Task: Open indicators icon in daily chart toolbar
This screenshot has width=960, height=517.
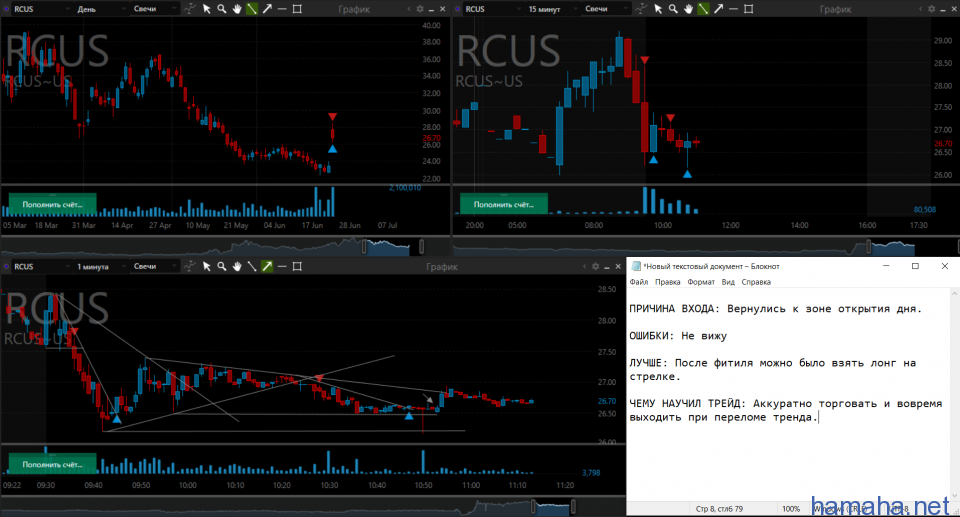Action: [x=190, y=9]
